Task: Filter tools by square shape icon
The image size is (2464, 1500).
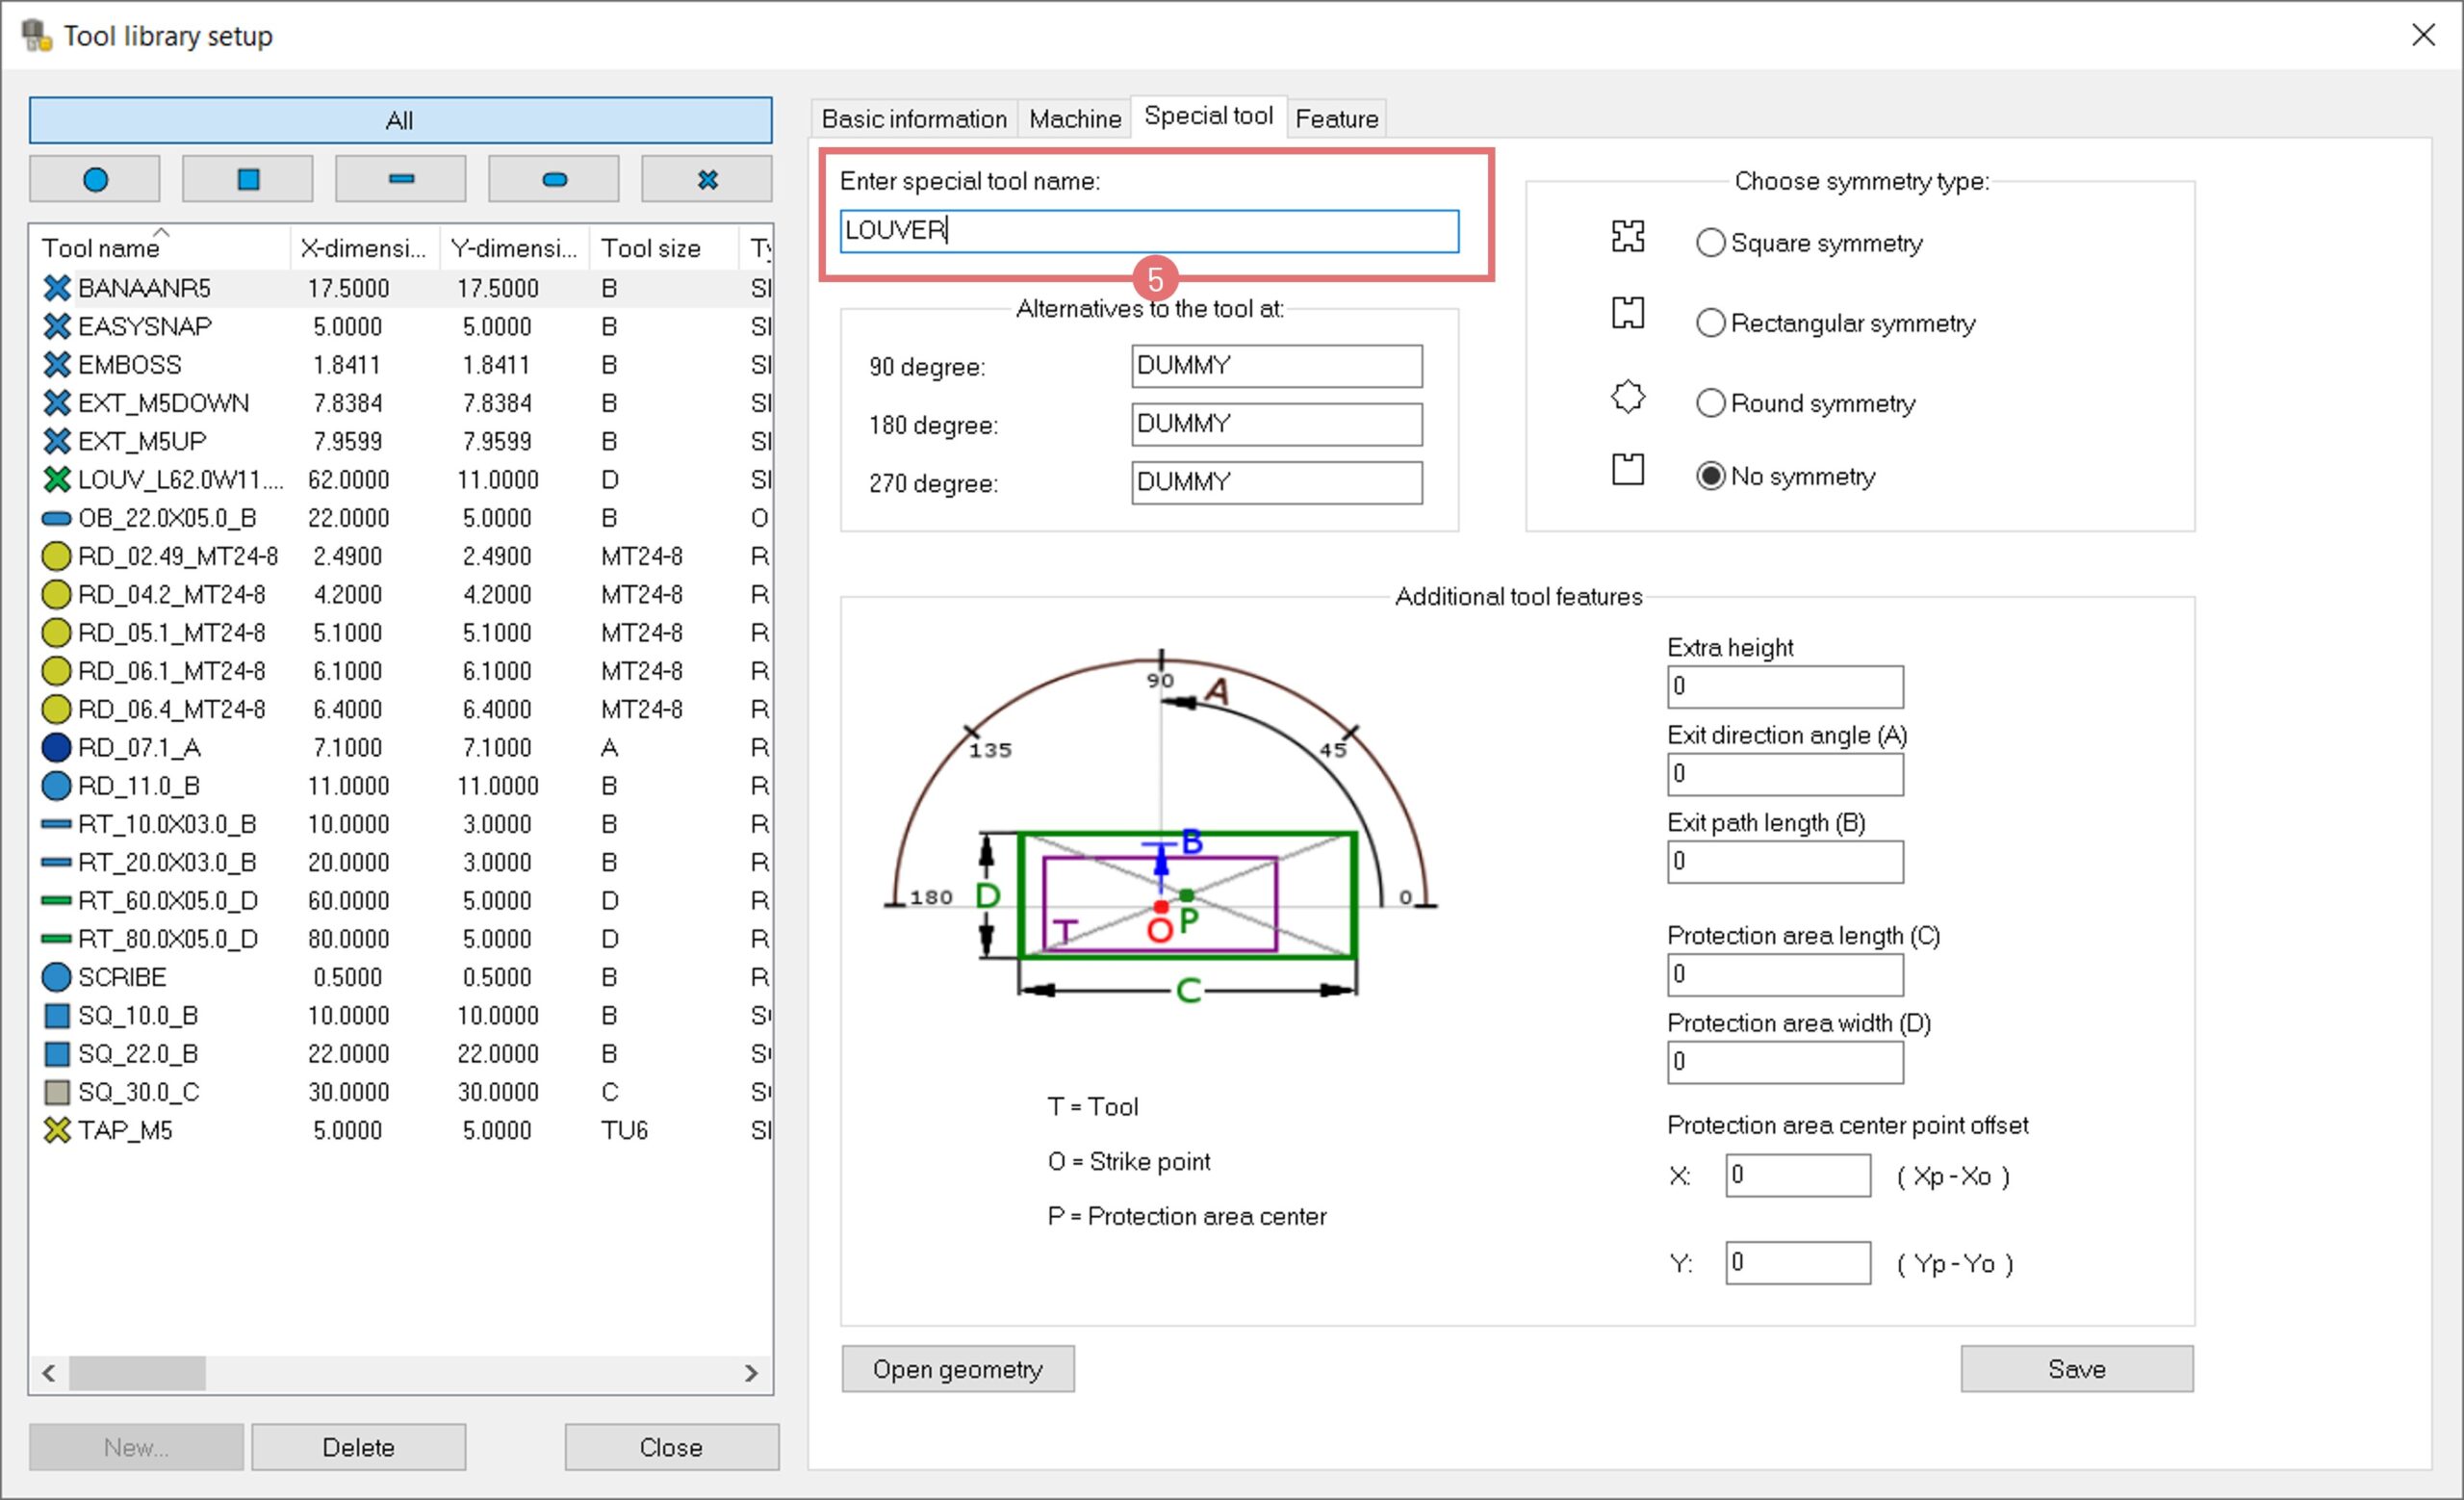Action: pos(248,180)
